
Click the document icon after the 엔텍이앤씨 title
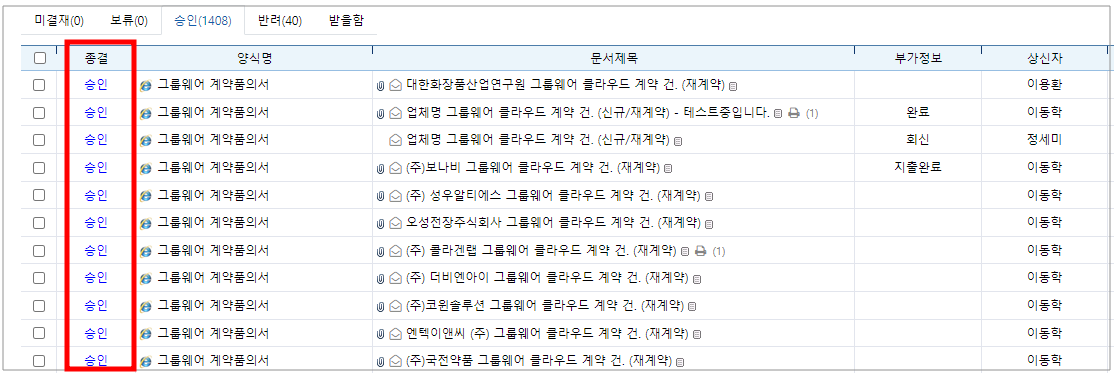pos(696,334)
